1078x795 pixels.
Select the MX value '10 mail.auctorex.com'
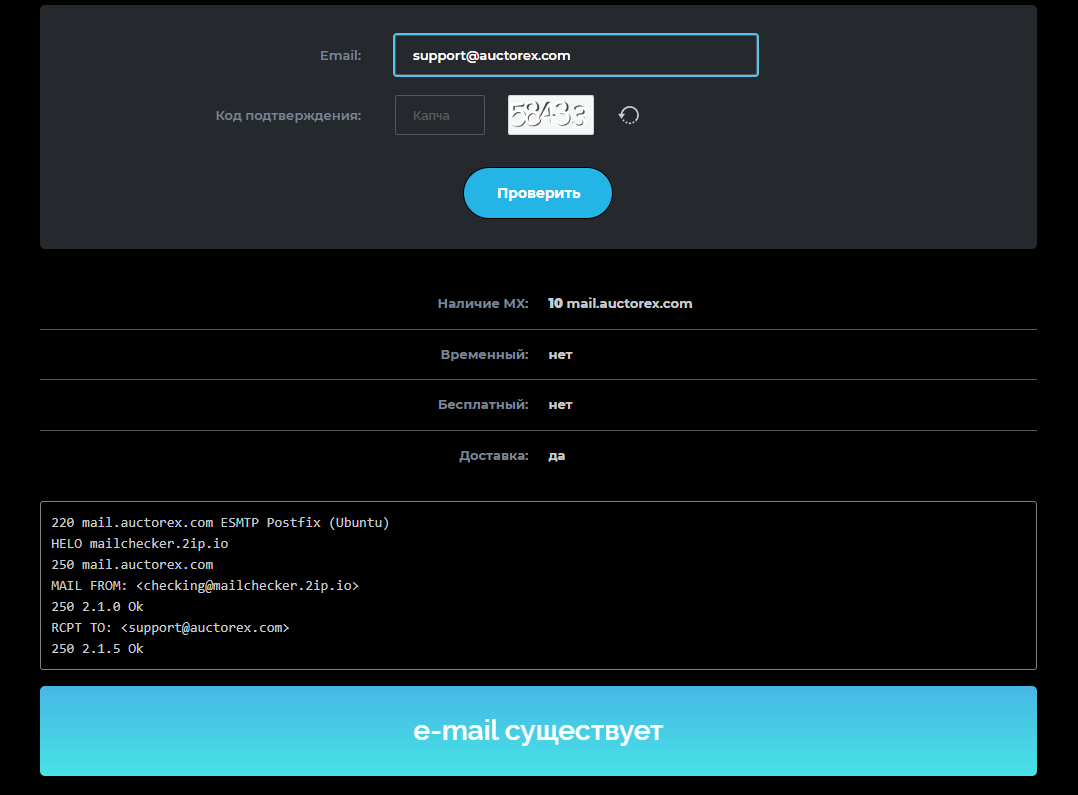(620, 303)
